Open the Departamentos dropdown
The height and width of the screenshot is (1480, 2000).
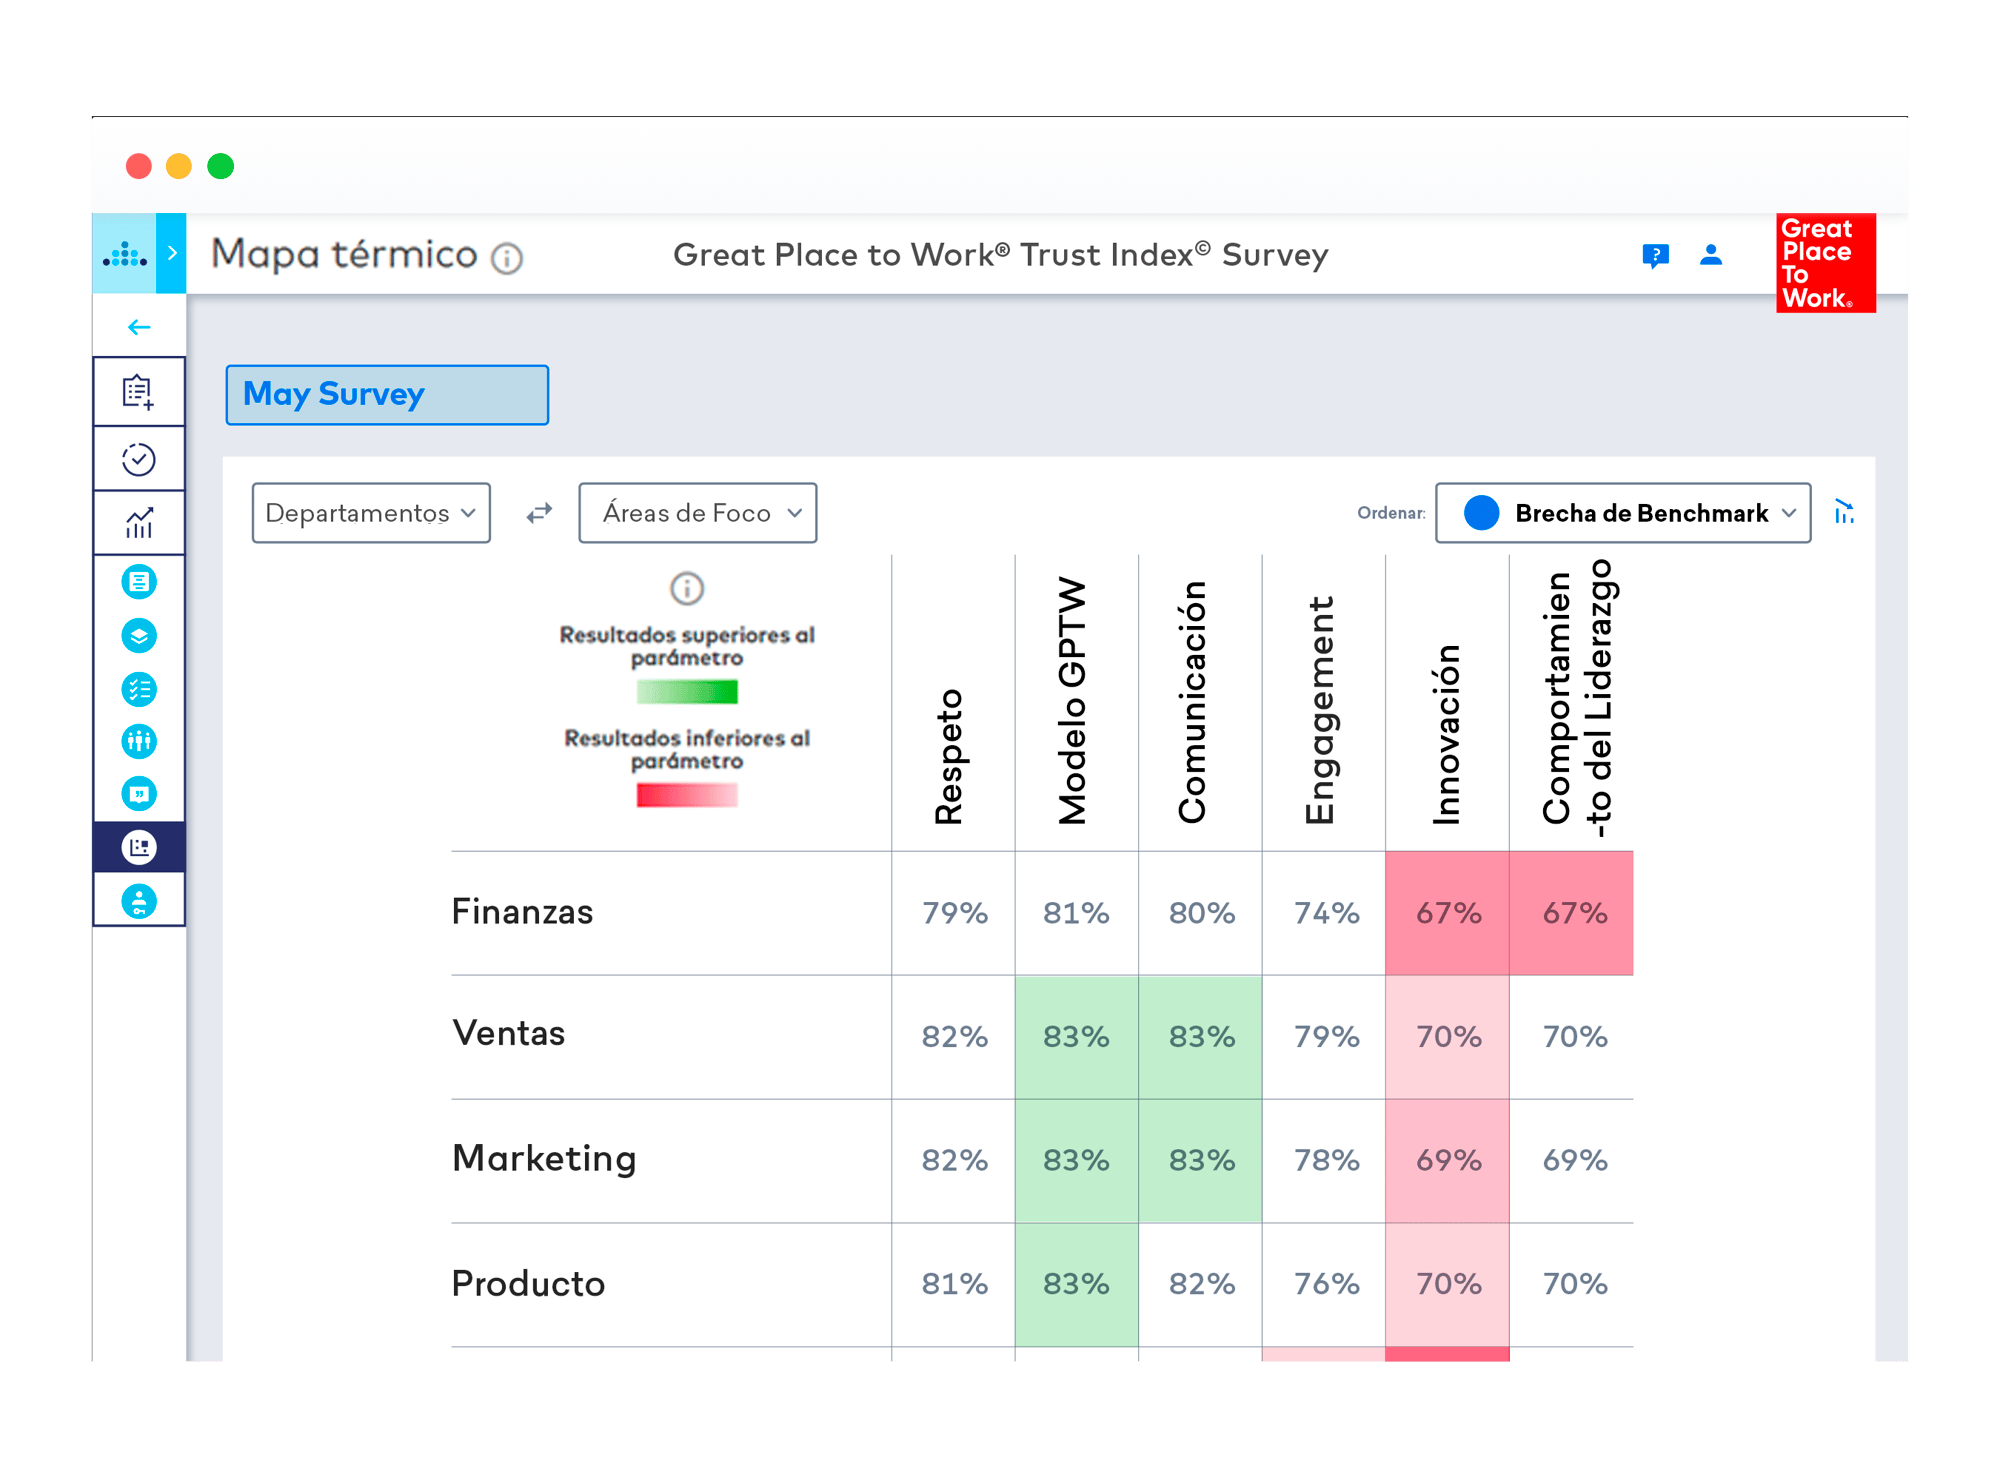coord(371,513)
